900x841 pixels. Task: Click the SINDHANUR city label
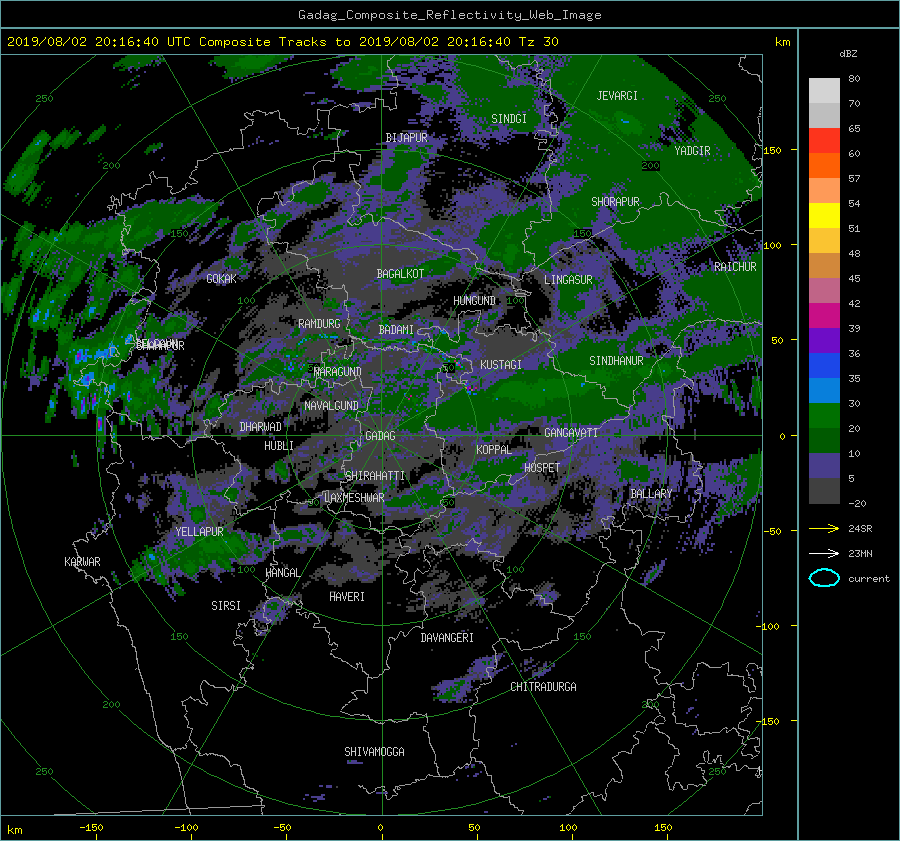coord(616,361)
